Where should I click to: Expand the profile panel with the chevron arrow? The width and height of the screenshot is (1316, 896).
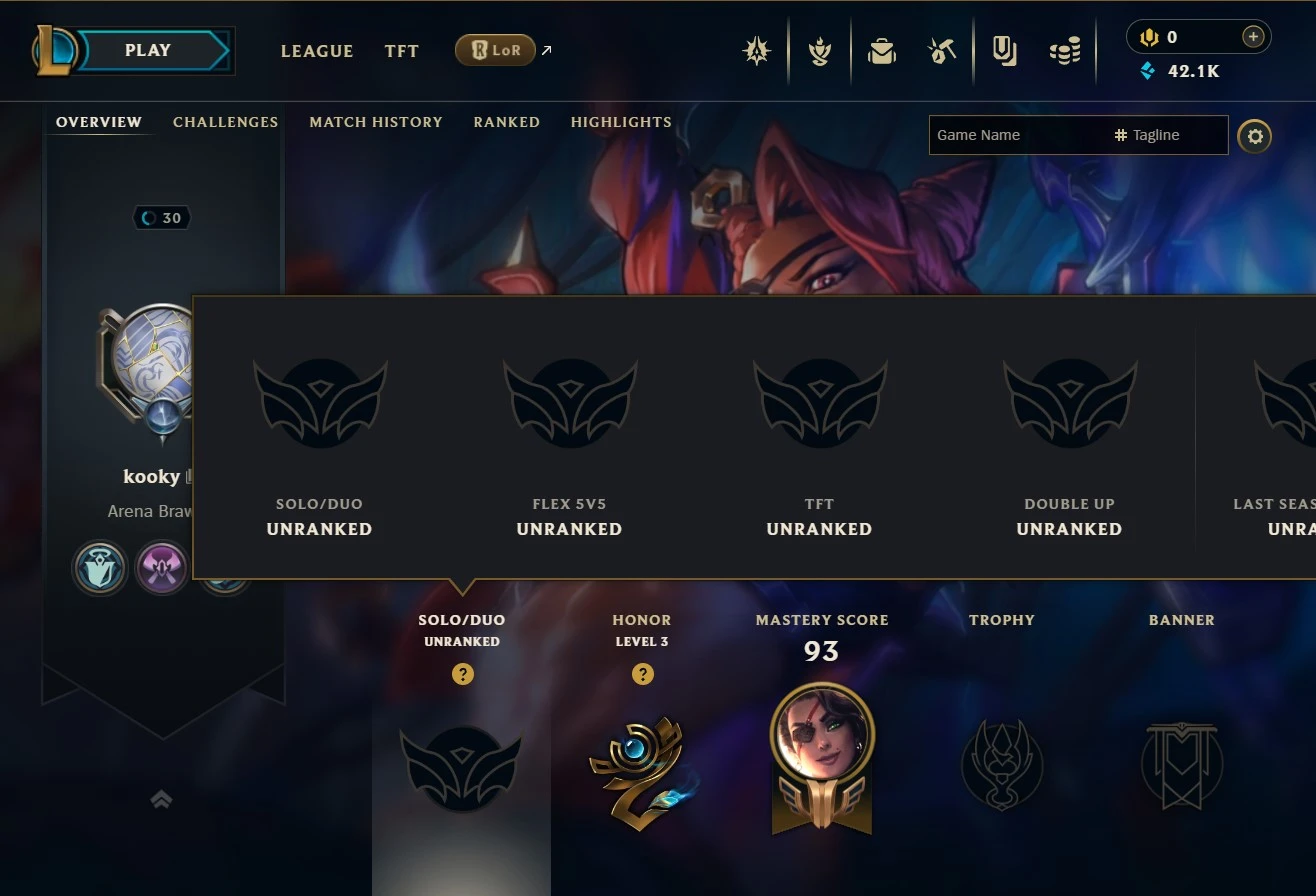[x=161, y=798]
